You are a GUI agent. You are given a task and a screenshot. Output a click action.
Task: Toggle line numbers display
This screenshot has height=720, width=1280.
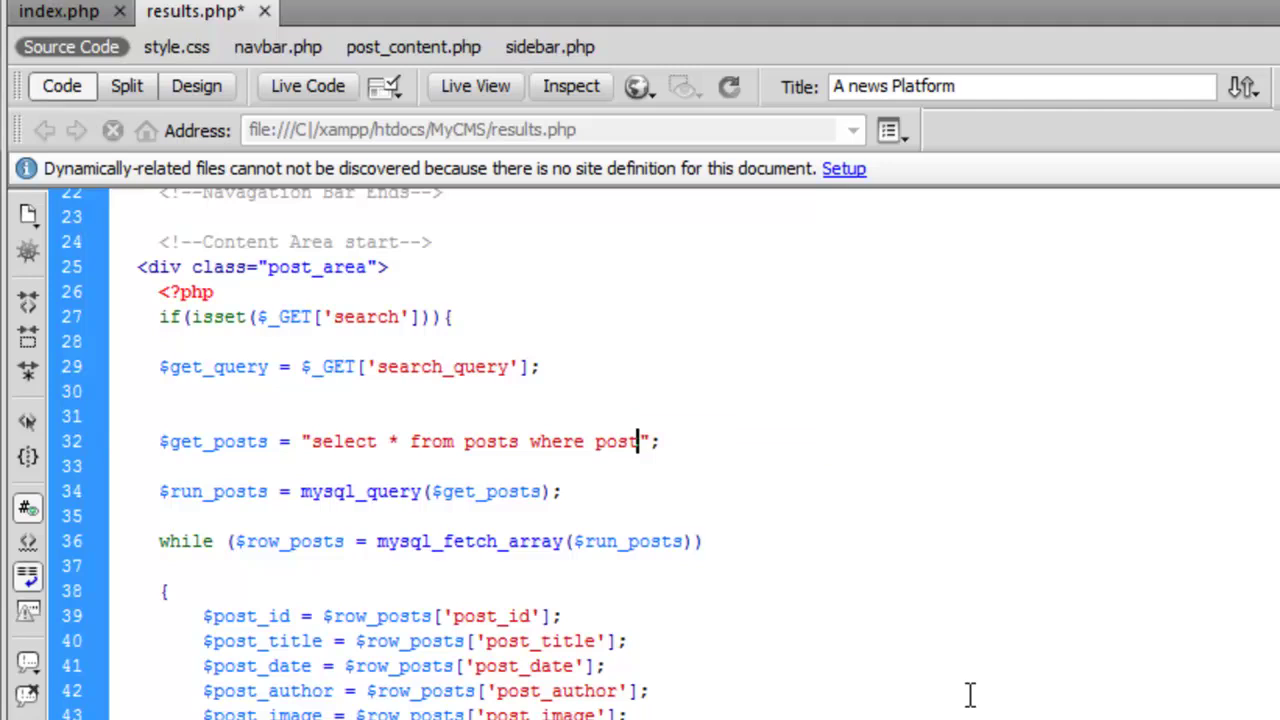pyautogui.click(x=28, y=507)
